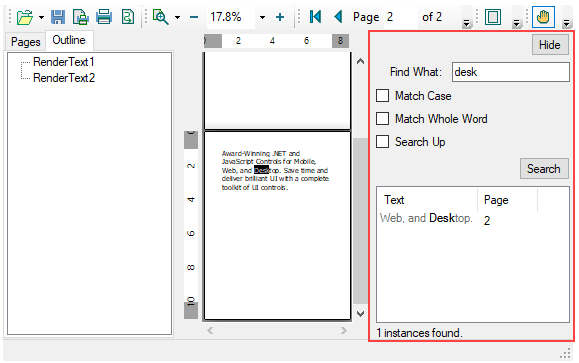Expand the zoom percentage dropdown list
This screenshot has width=579, height=363.
click(262, 17)
